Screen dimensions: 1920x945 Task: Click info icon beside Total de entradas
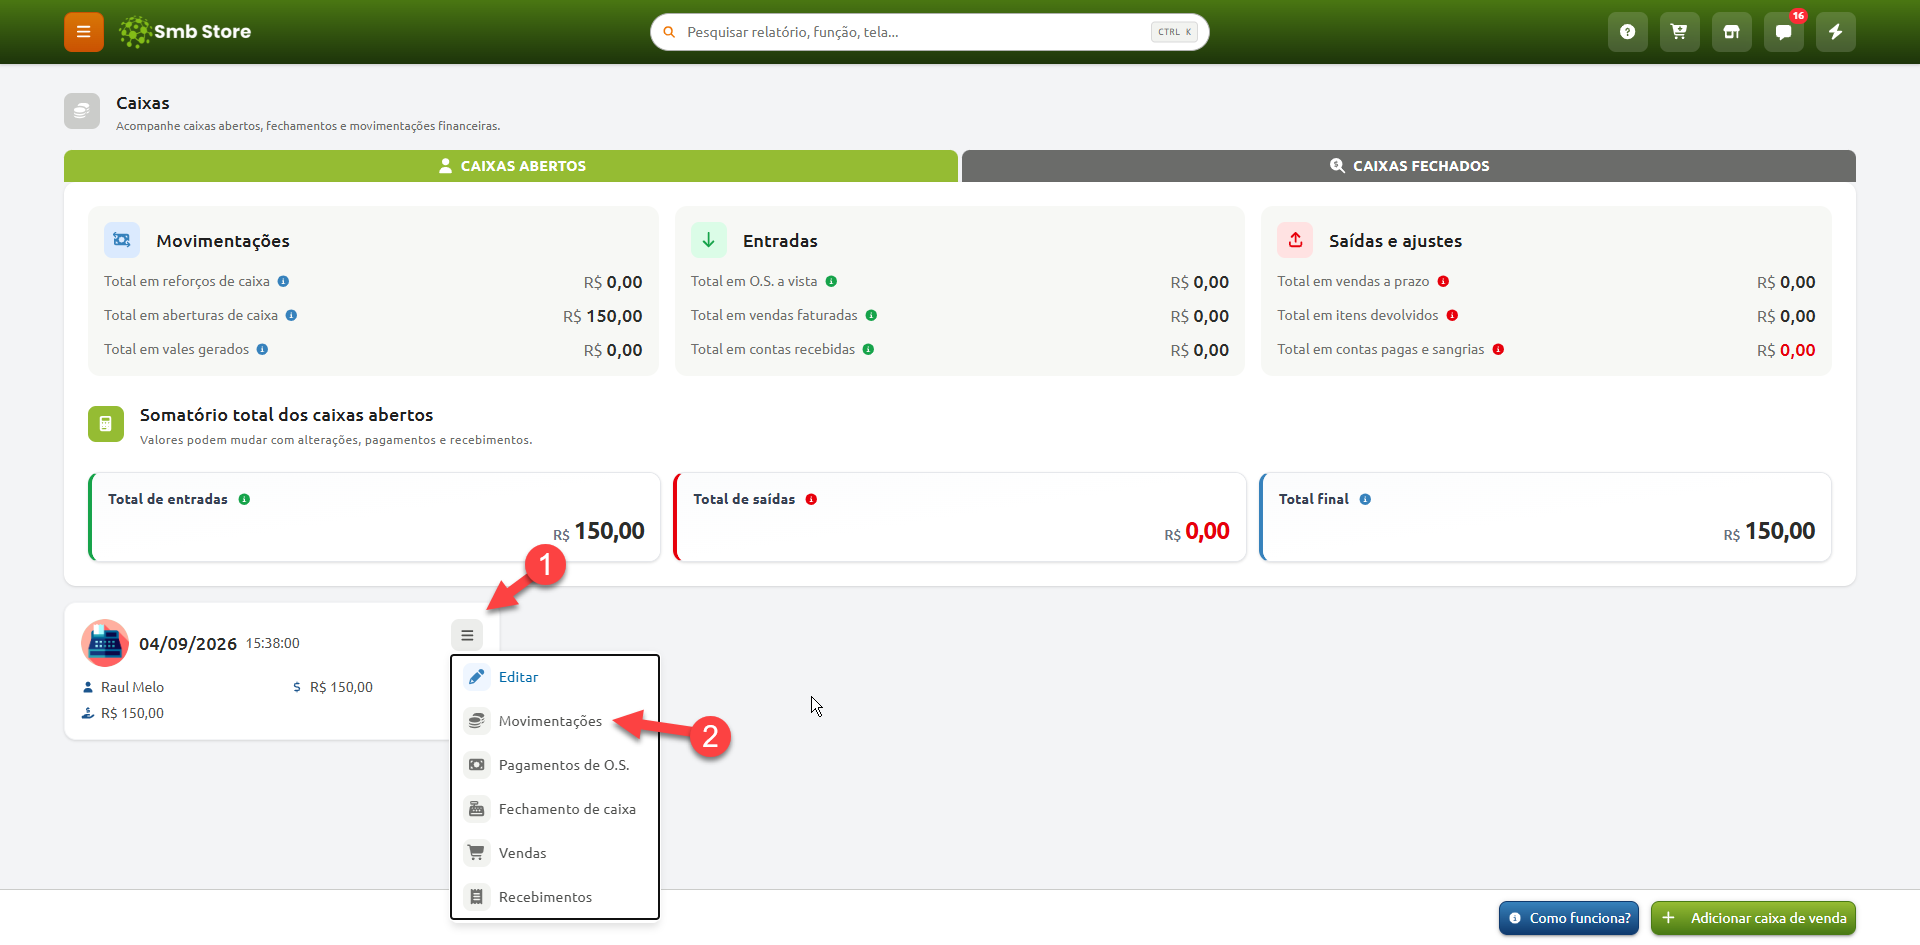pos(245,500)
